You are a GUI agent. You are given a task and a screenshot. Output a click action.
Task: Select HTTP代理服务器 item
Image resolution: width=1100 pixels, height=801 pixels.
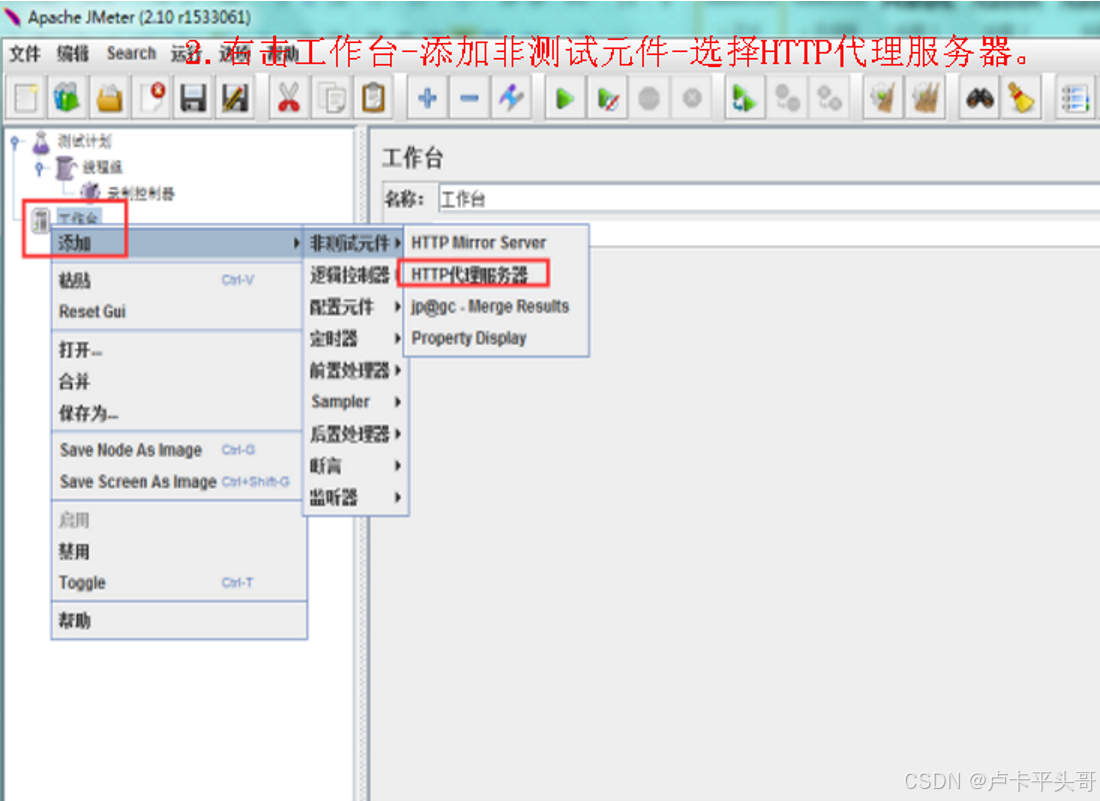496,274
